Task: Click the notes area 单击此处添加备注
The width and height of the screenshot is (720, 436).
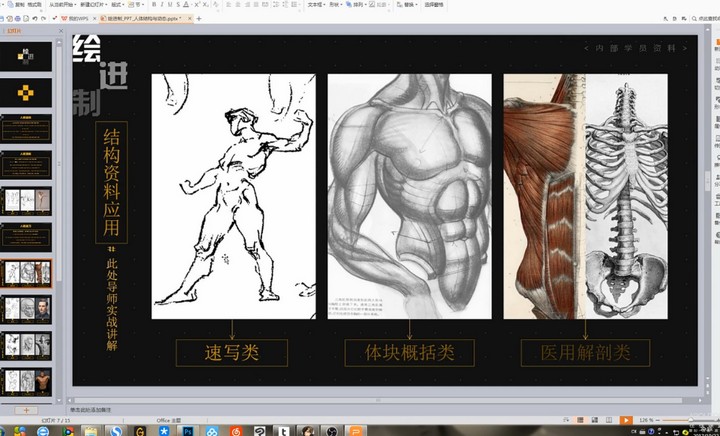Action: pos(90,410)
